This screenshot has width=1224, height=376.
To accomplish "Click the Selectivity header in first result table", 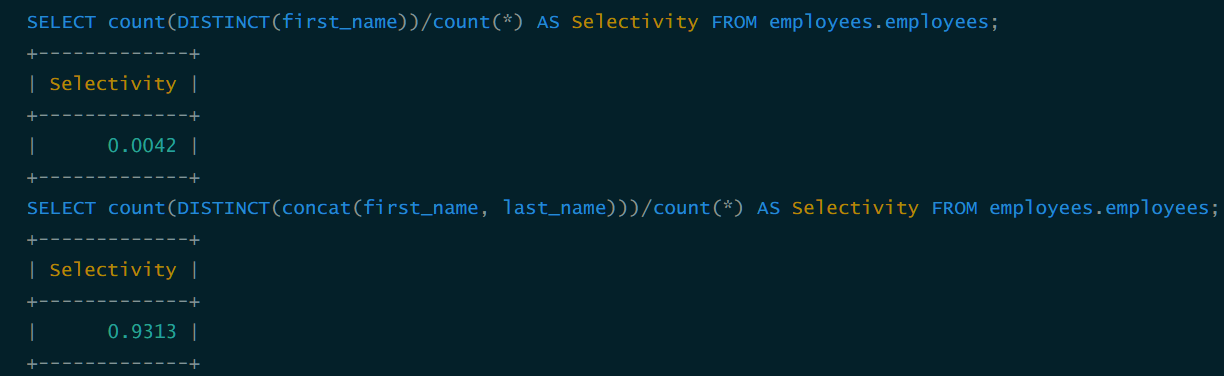I will 112,84.
